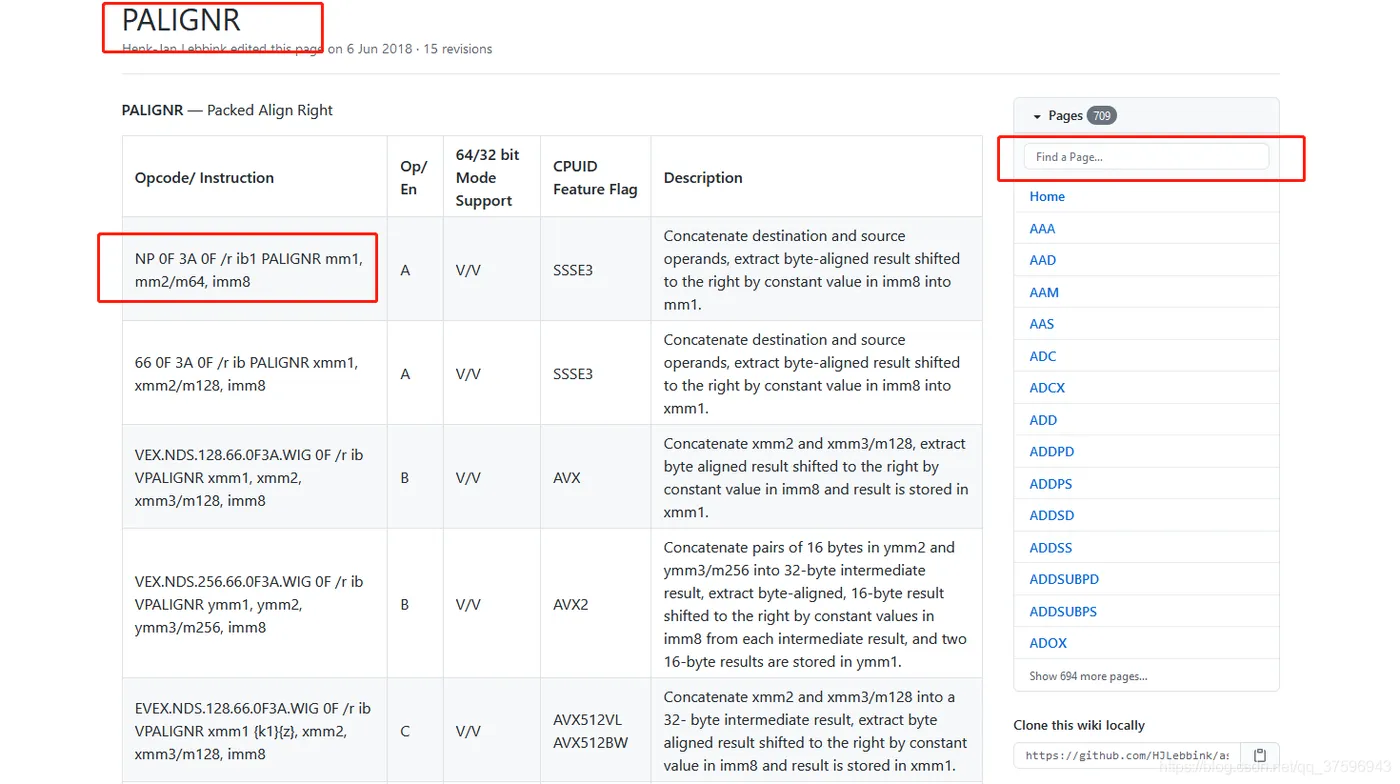Open the ADCX page link

coord(1047,388)
